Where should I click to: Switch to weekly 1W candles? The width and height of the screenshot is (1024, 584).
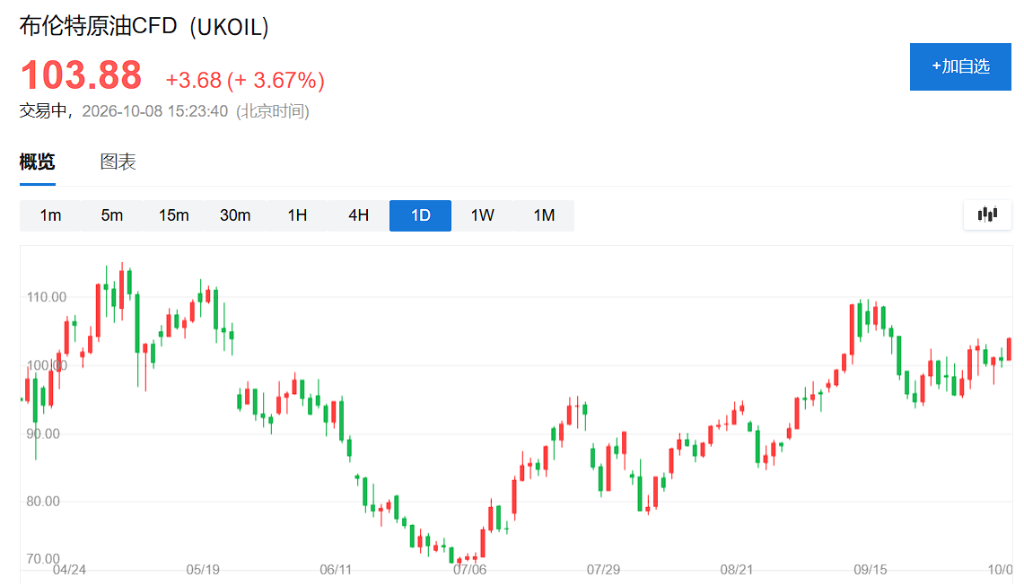click(483, 216)
